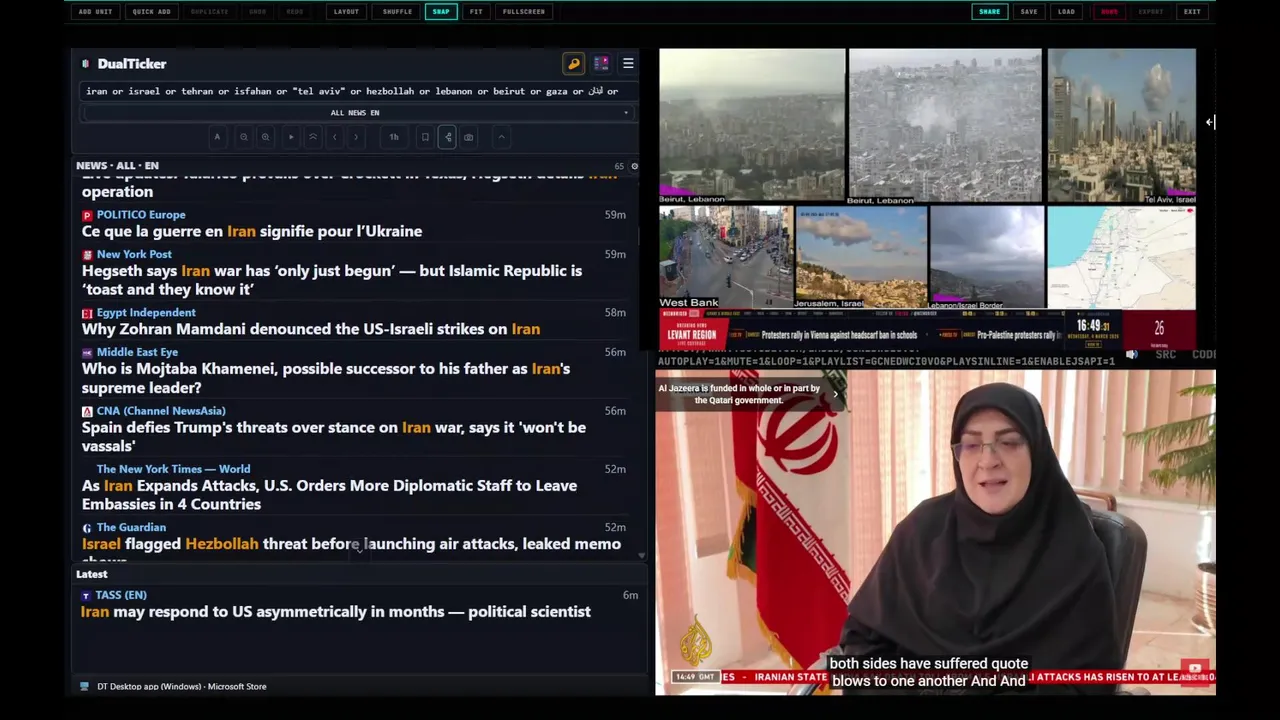
Task: Click the ADD UNIT button
Action: point(95,12)
